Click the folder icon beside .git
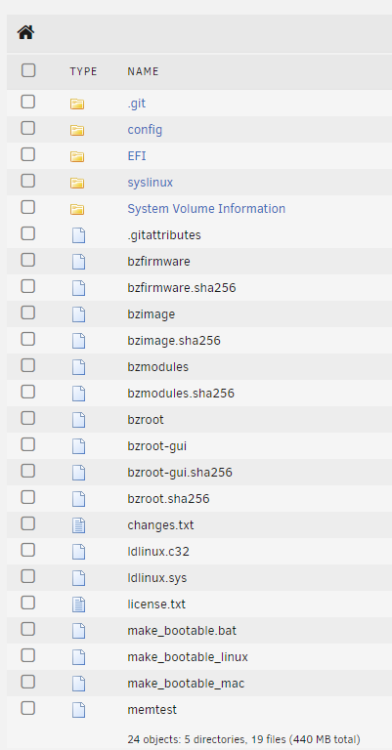 (77, 104)
